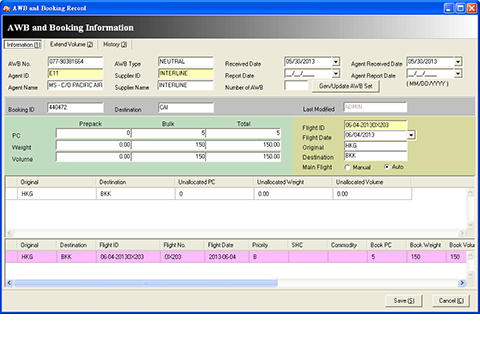Click down arrow of unallocated table scrollbar

(470, 224)
